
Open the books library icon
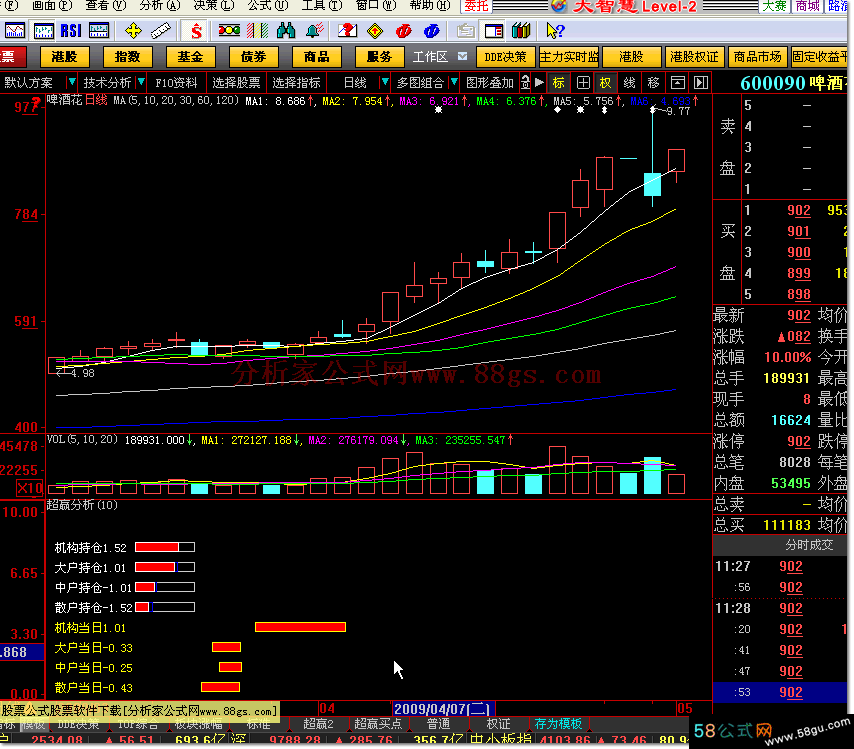[521, 31]
